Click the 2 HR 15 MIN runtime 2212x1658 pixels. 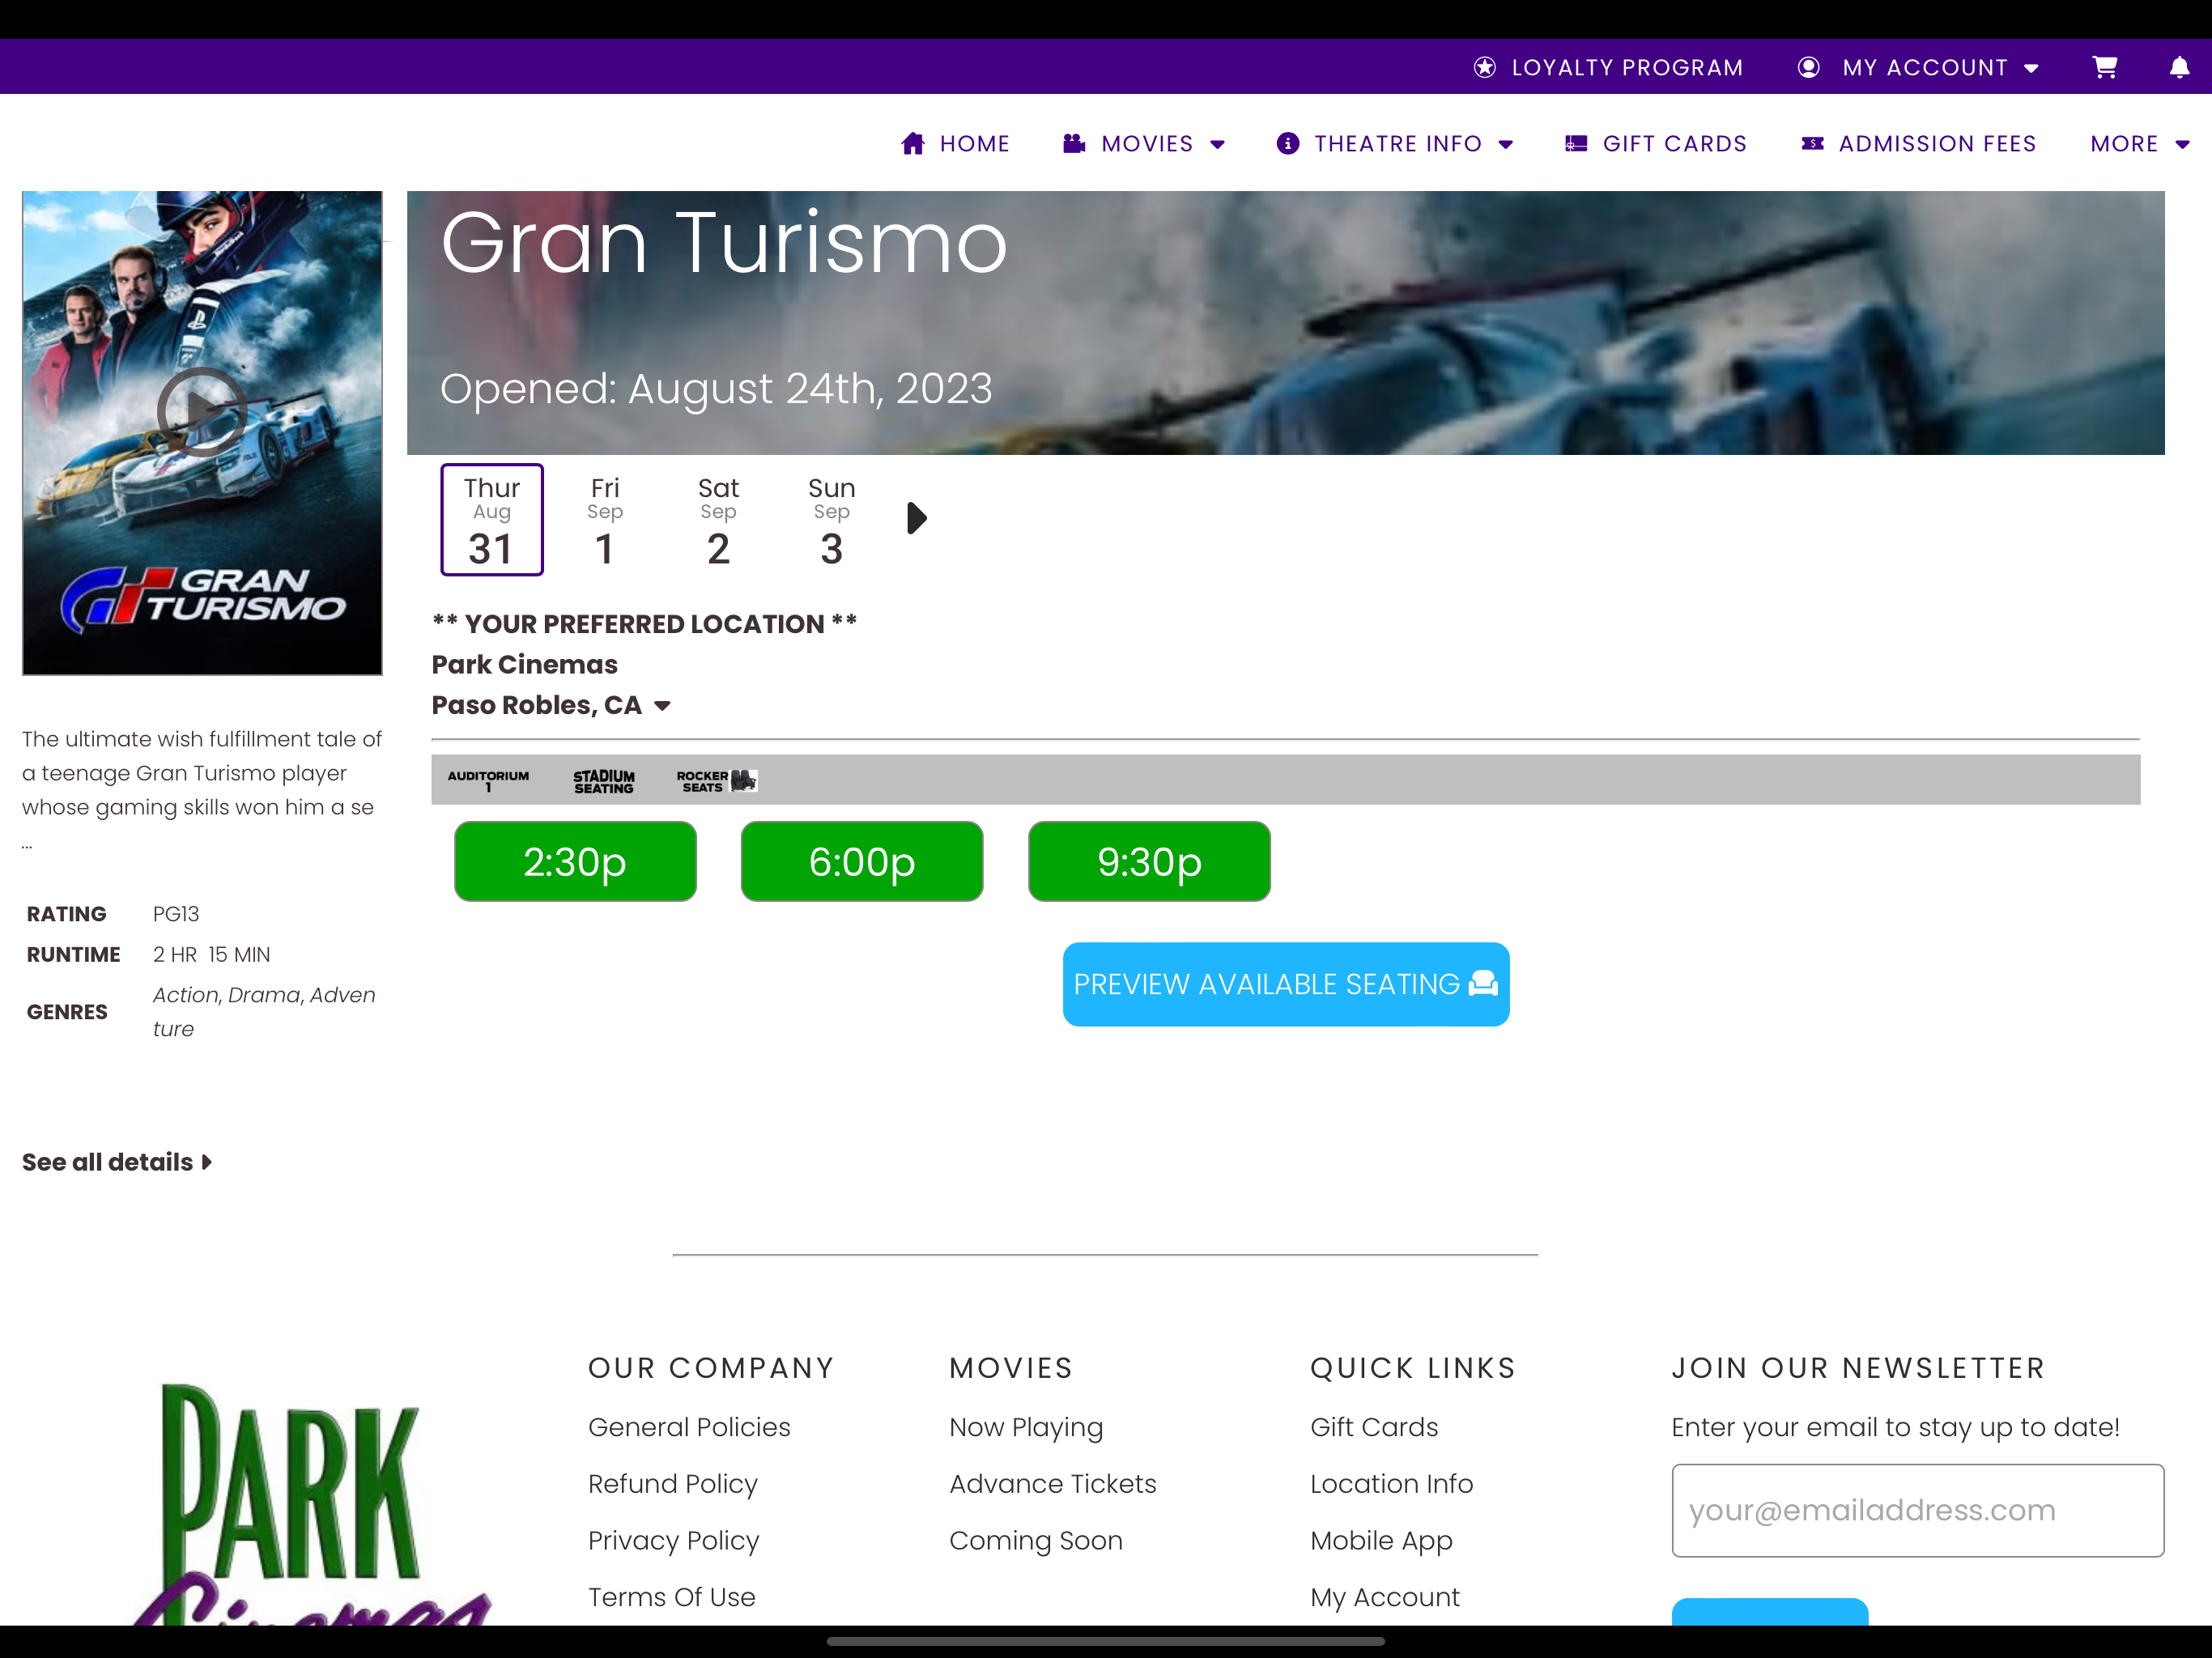coord(211,955)
